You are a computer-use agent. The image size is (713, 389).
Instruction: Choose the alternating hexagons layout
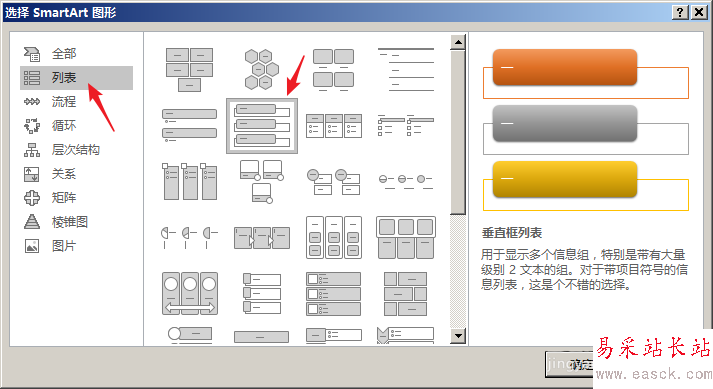(x=261, y=70)
